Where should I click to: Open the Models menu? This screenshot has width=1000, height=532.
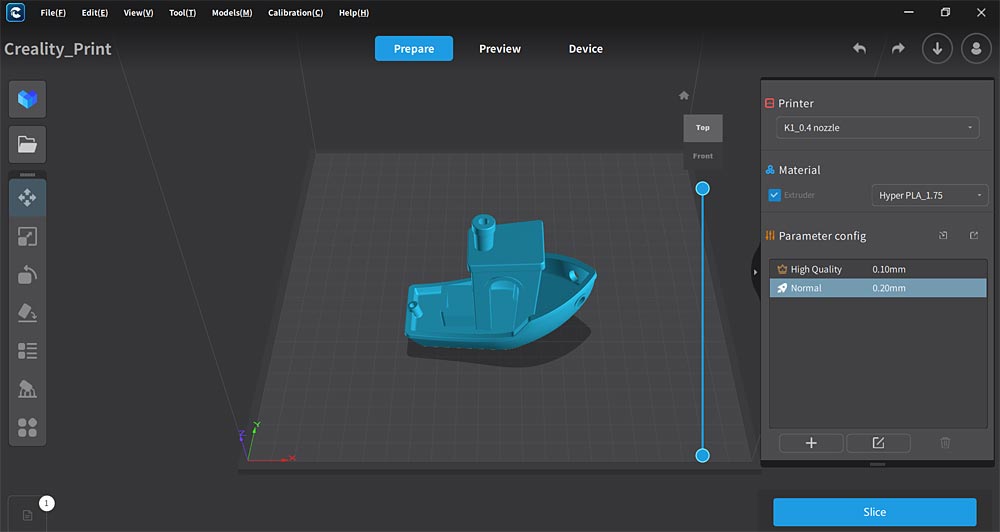pyautogui.click(x=232, y=13)
